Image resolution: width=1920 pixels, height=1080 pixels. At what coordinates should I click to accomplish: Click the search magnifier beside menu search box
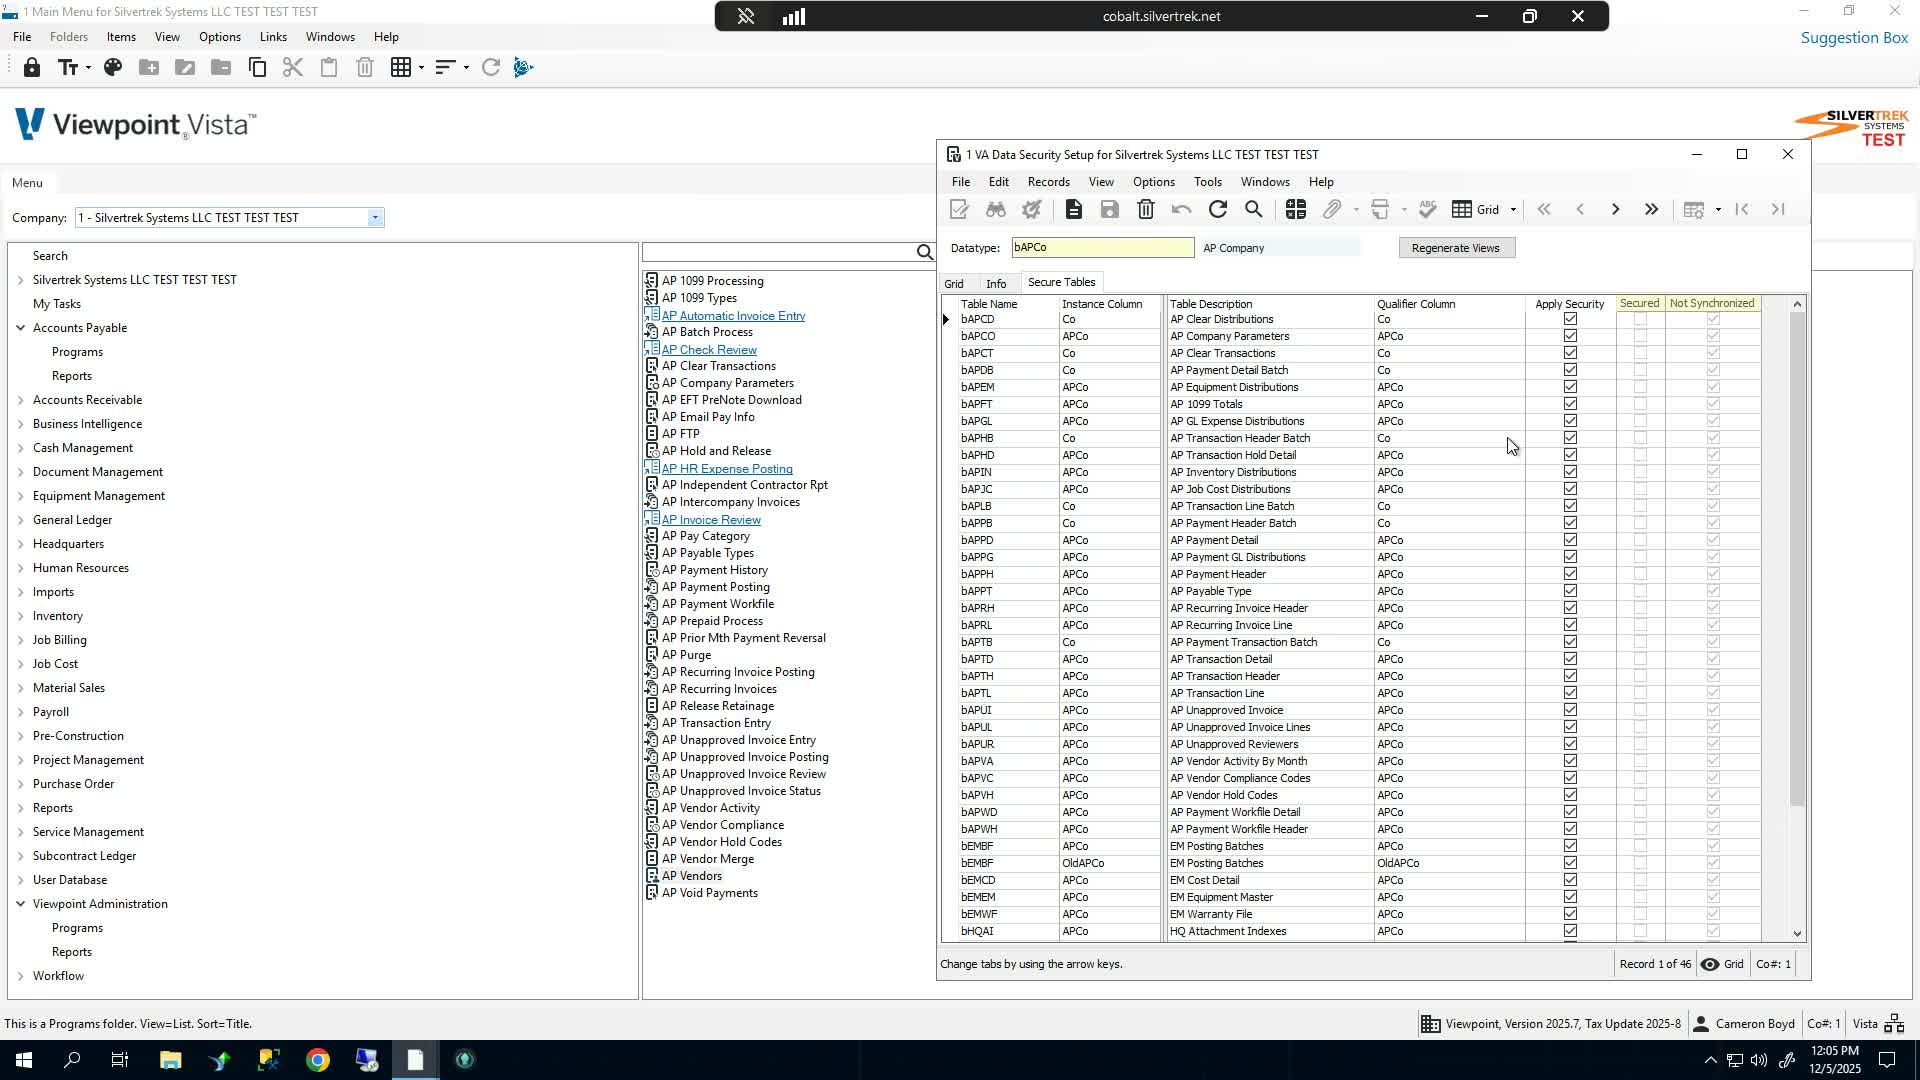(x=925, y=252)
